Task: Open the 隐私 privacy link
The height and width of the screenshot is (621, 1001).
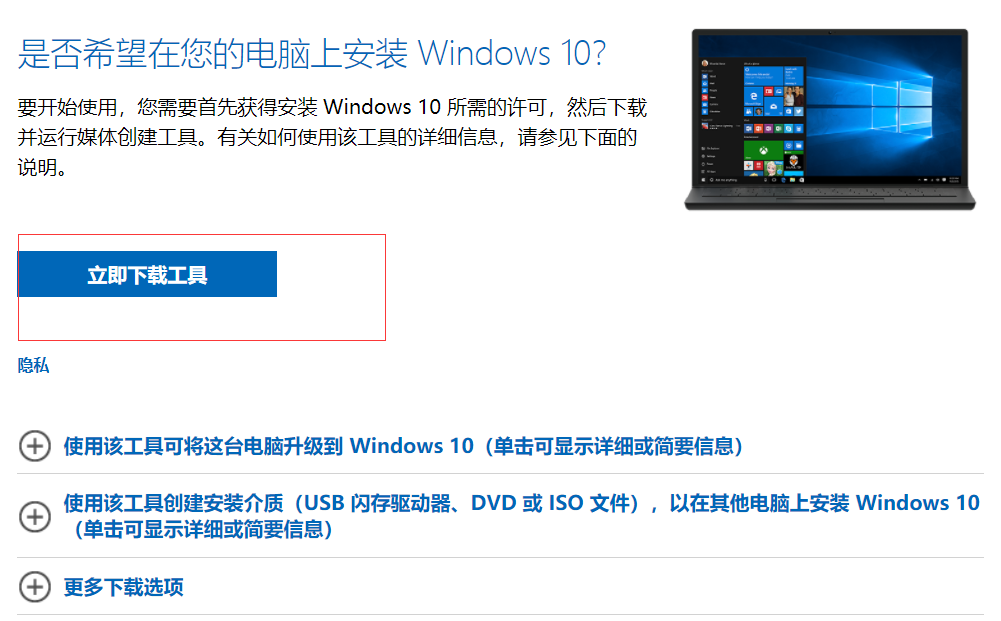Action: 33,365
